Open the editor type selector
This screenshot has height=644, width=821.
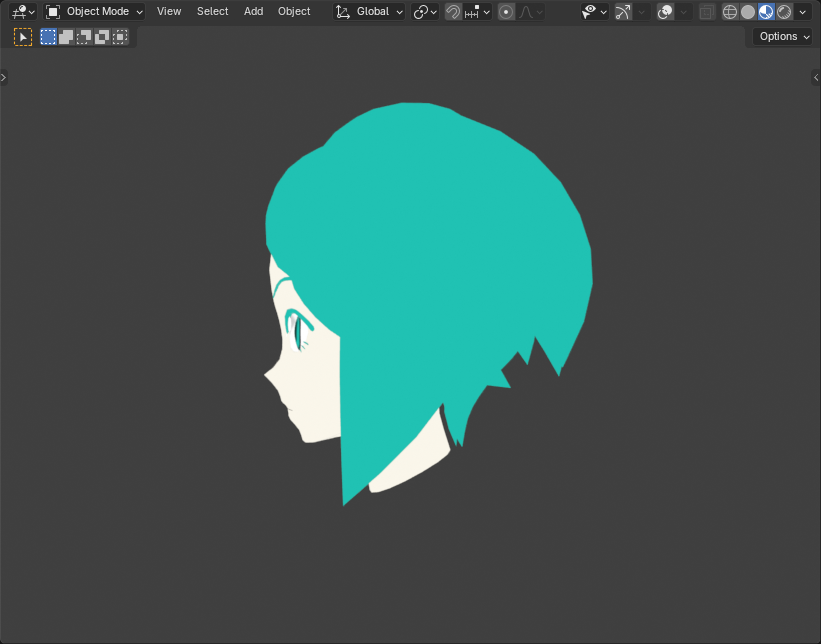(x=23, y=12)
